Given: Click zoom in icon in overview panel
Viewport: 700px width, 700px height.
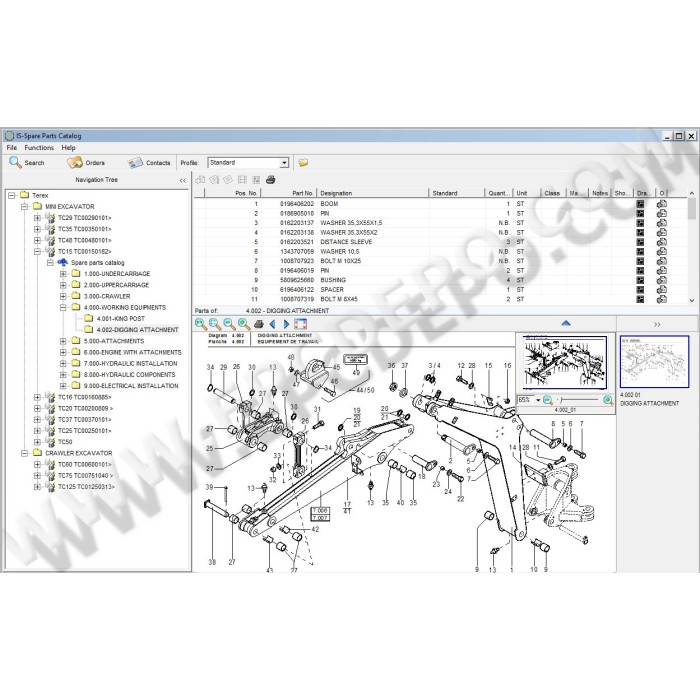Looking at the screenshot, I should (x=608, y=400).
